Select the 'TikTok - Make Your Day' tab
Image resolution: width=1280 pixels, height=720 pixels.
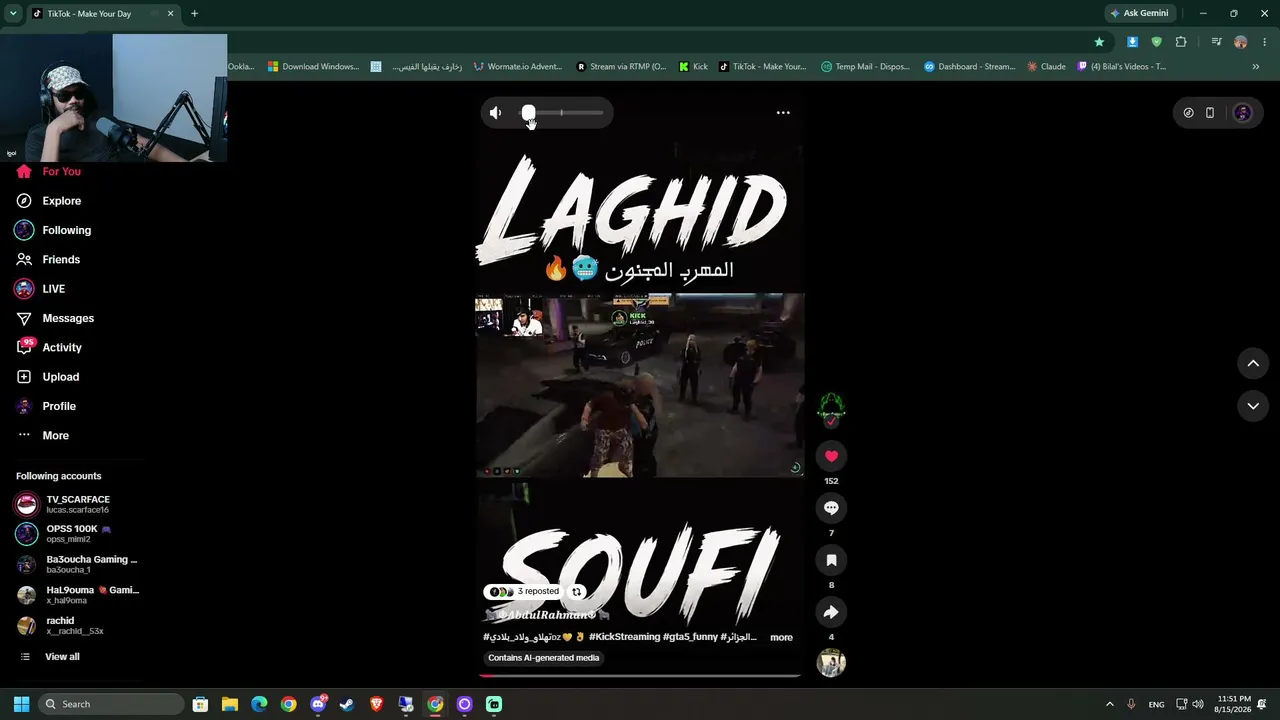point(103,14)
